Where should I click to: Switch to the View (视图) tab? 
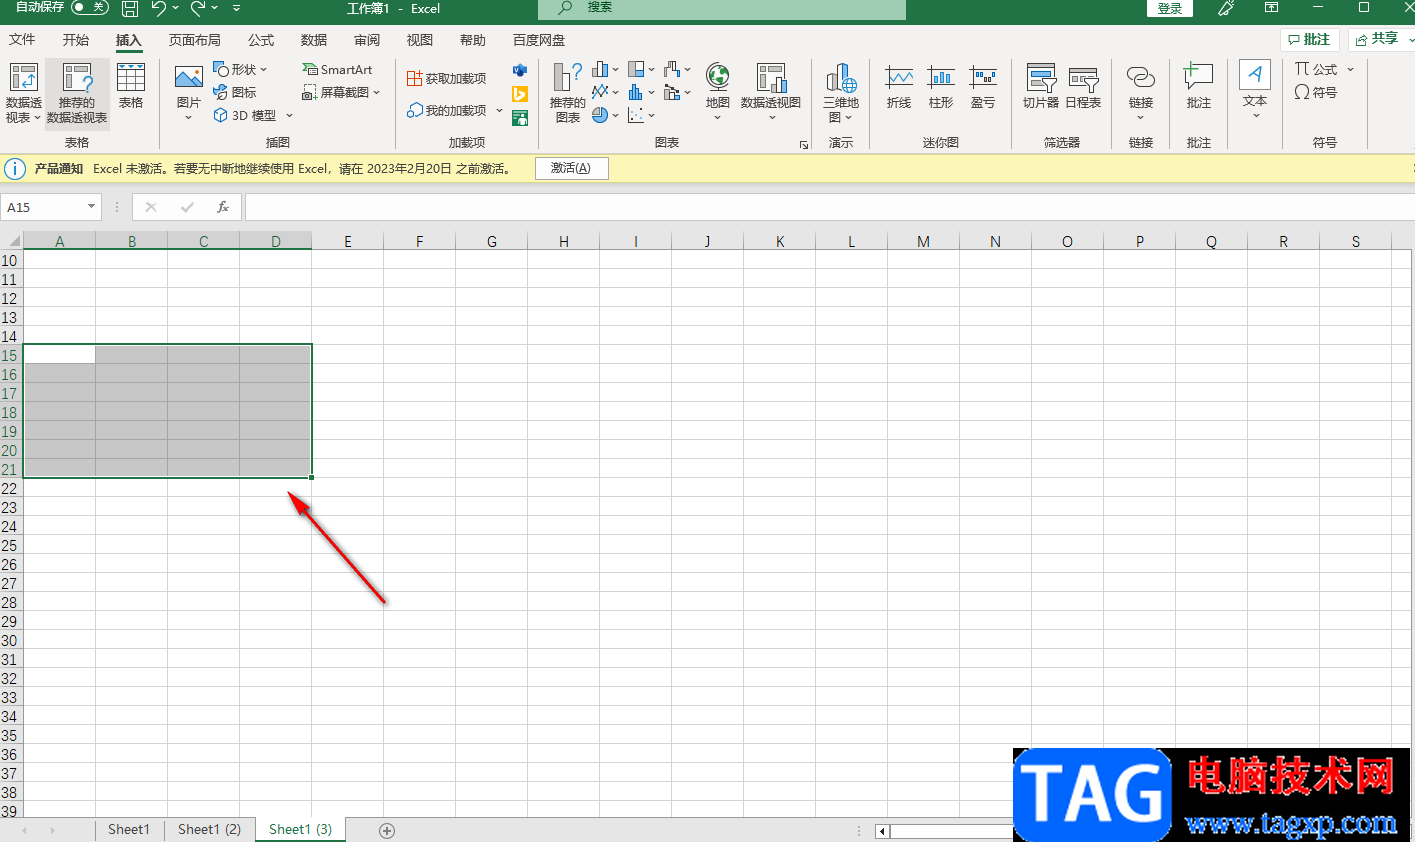(x=420, y=40)
